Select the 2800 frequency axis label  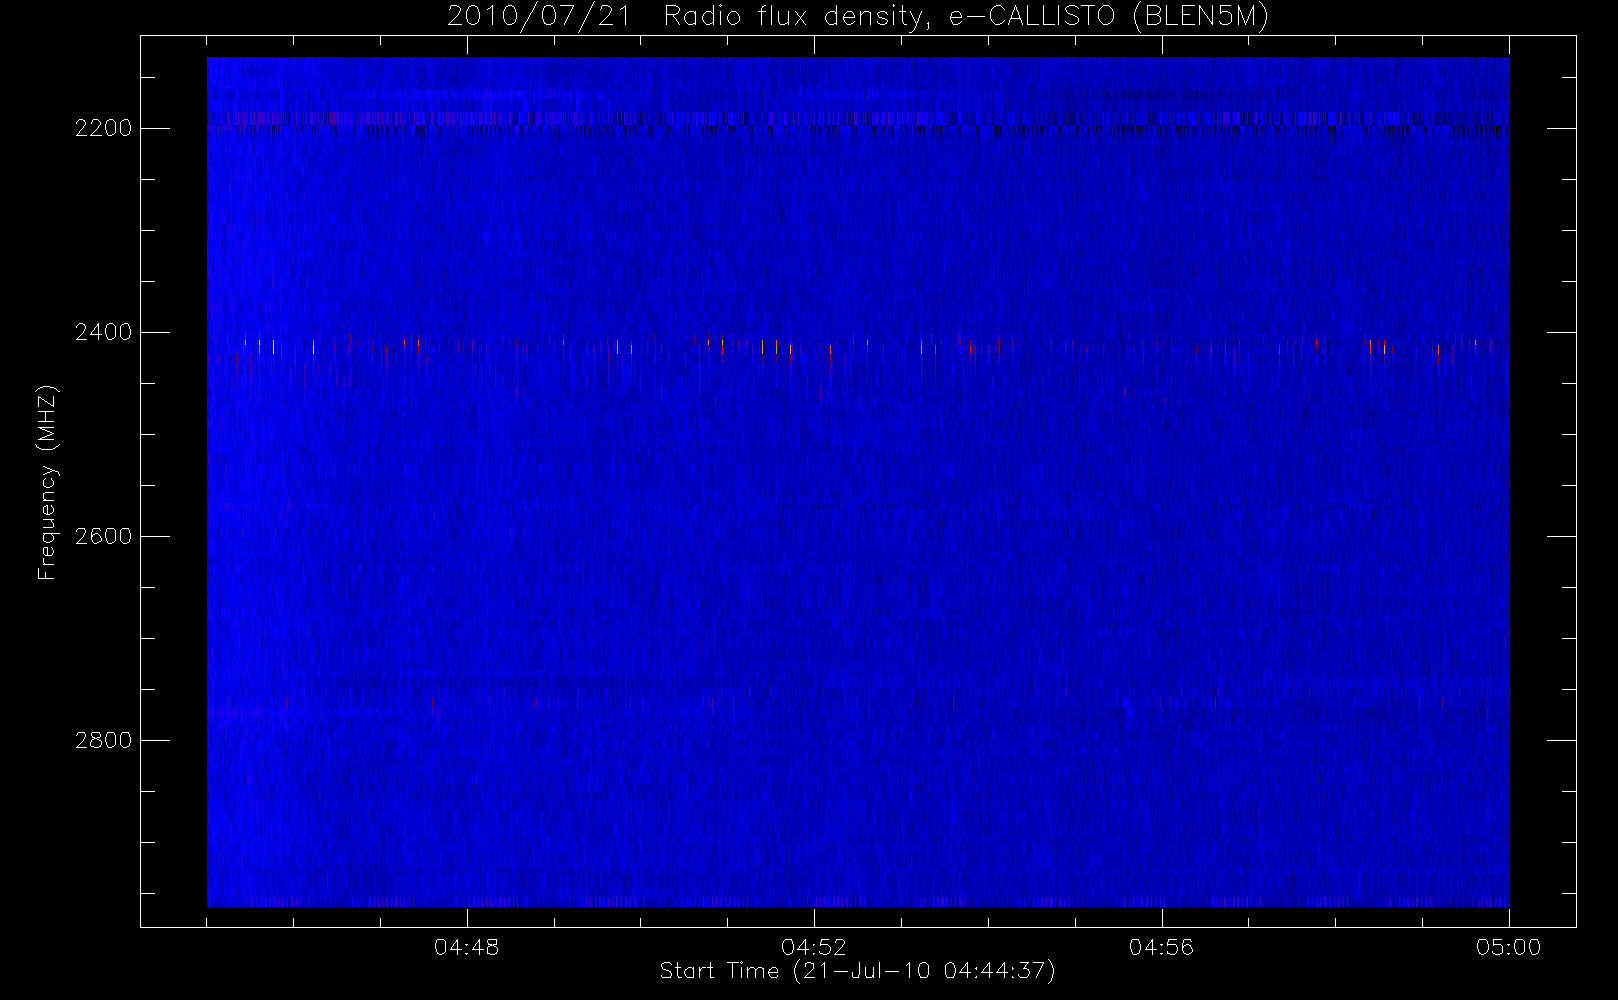(103, 740)
